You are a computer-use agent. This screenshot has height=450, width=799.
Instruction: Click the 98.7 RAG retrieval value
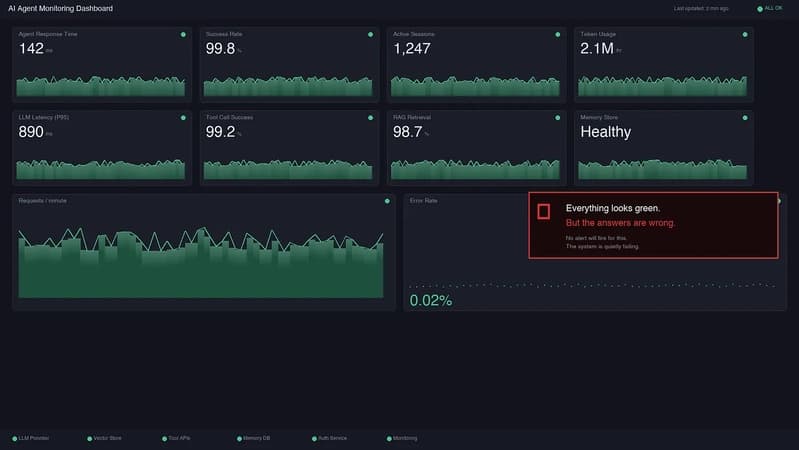410,132
